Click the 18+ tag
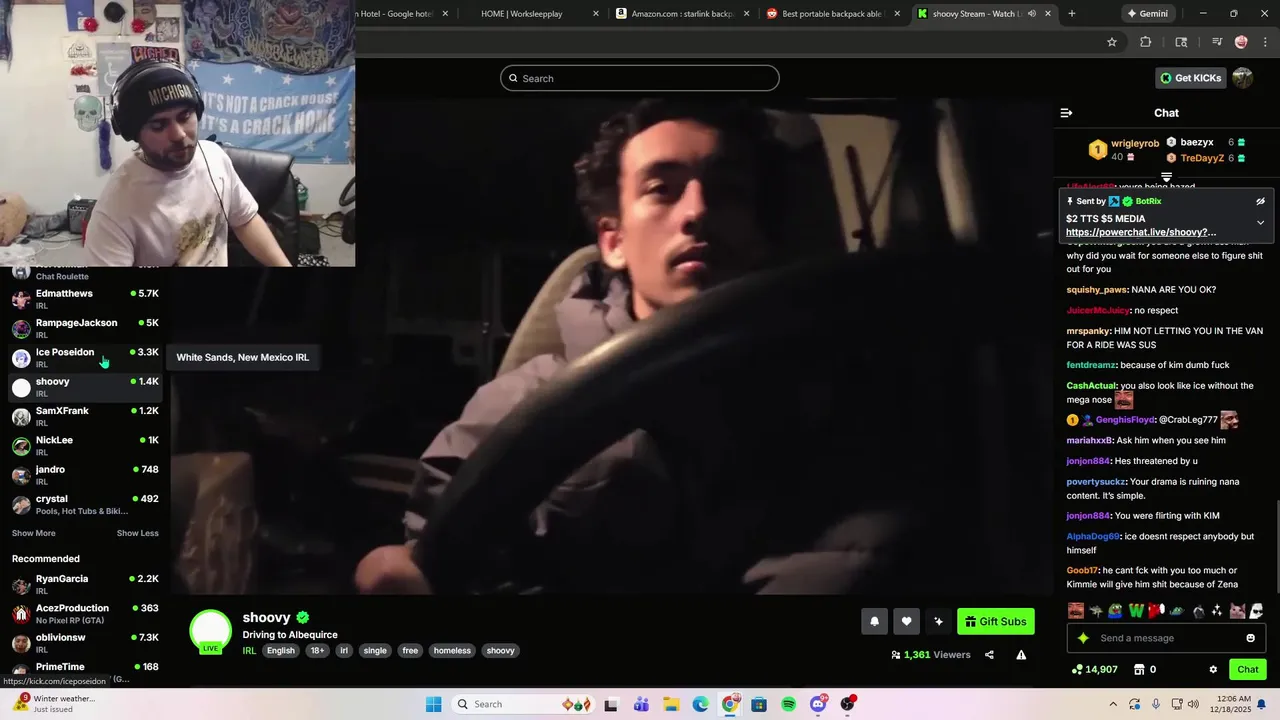This screenshot has width=1280, height=720. click(317, 651)
